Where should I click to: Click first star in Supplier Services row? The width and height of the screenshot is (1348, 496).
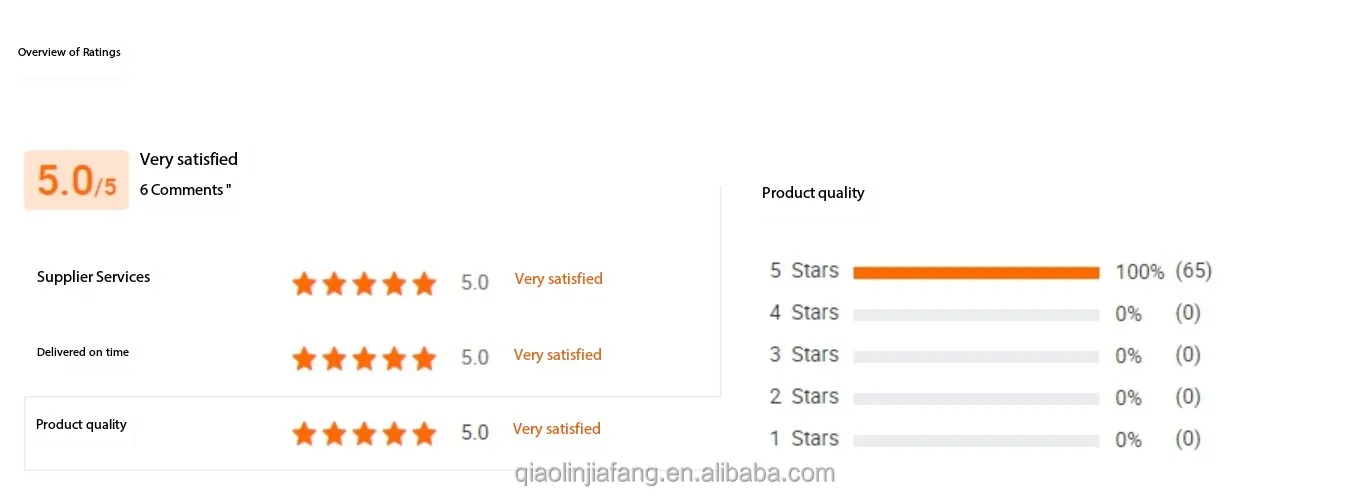[x=304, y=284]
